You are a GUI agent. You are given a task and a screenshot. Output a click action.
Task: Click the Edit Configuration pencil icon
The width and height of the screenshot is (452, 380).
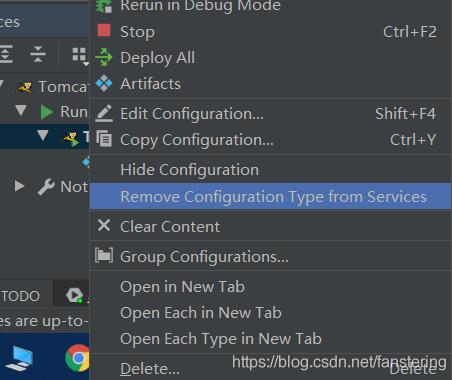104,113
